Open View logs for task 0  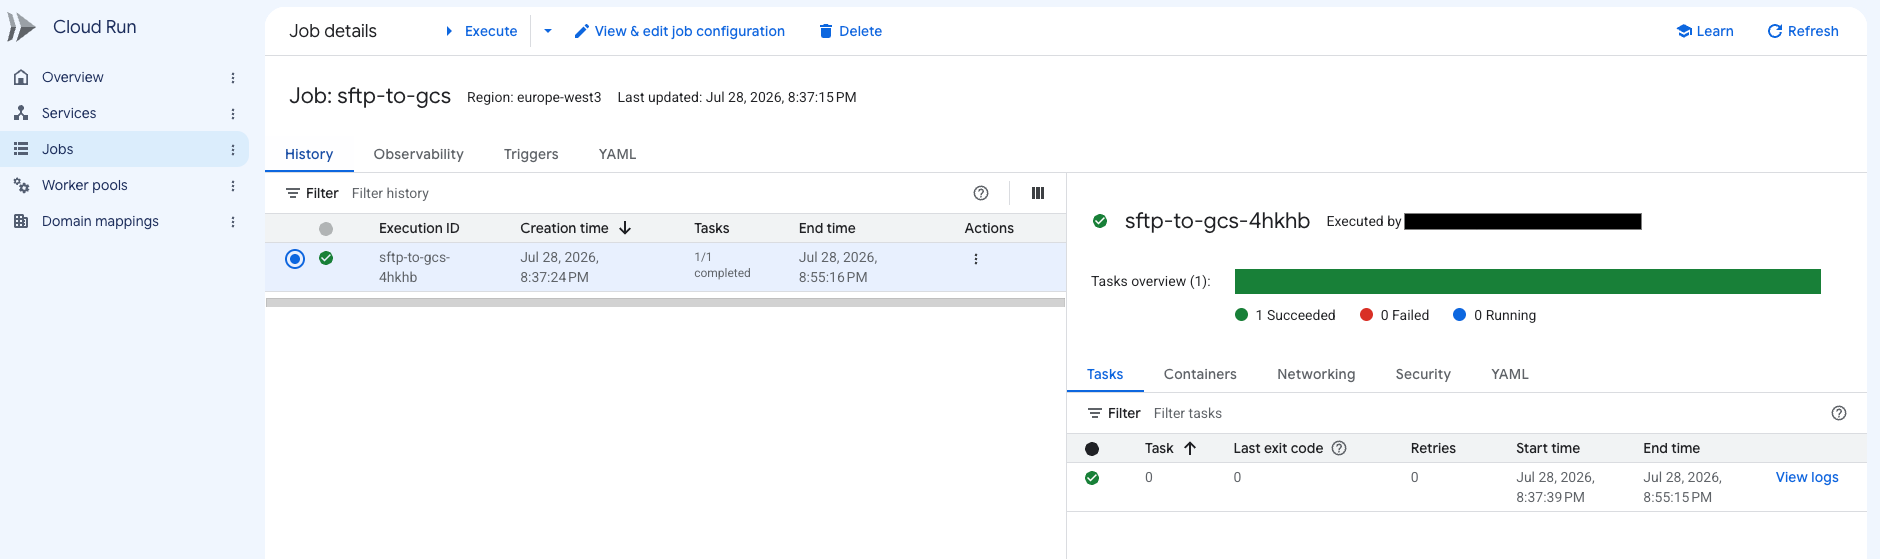coord(1807,477)
